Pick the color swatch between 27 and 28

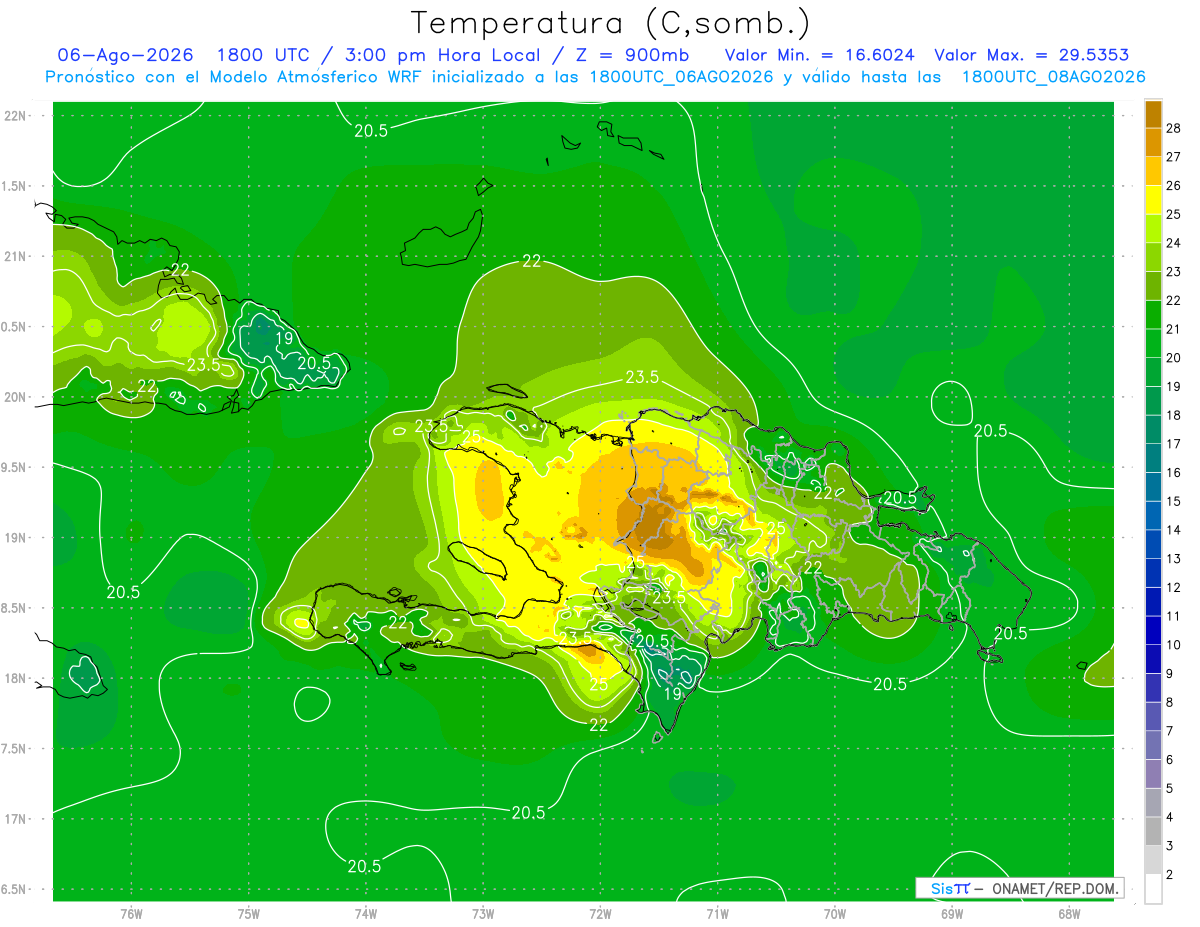tap(1153, 142)
